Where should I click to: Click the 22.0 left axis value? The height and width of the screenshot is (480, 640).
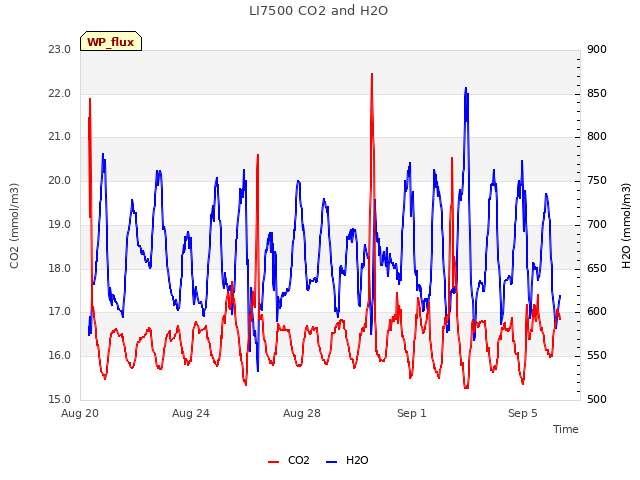tap(60, 93)
